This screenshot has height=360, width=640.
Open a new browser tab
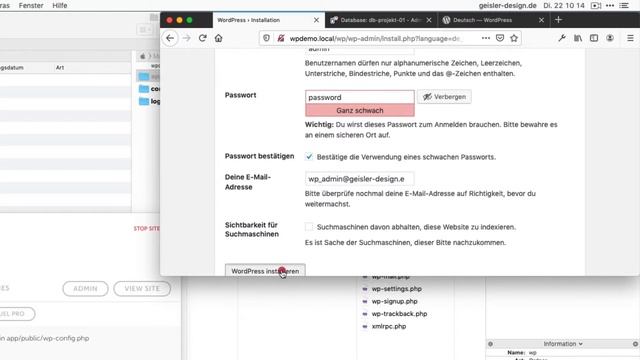click(558, 20)
